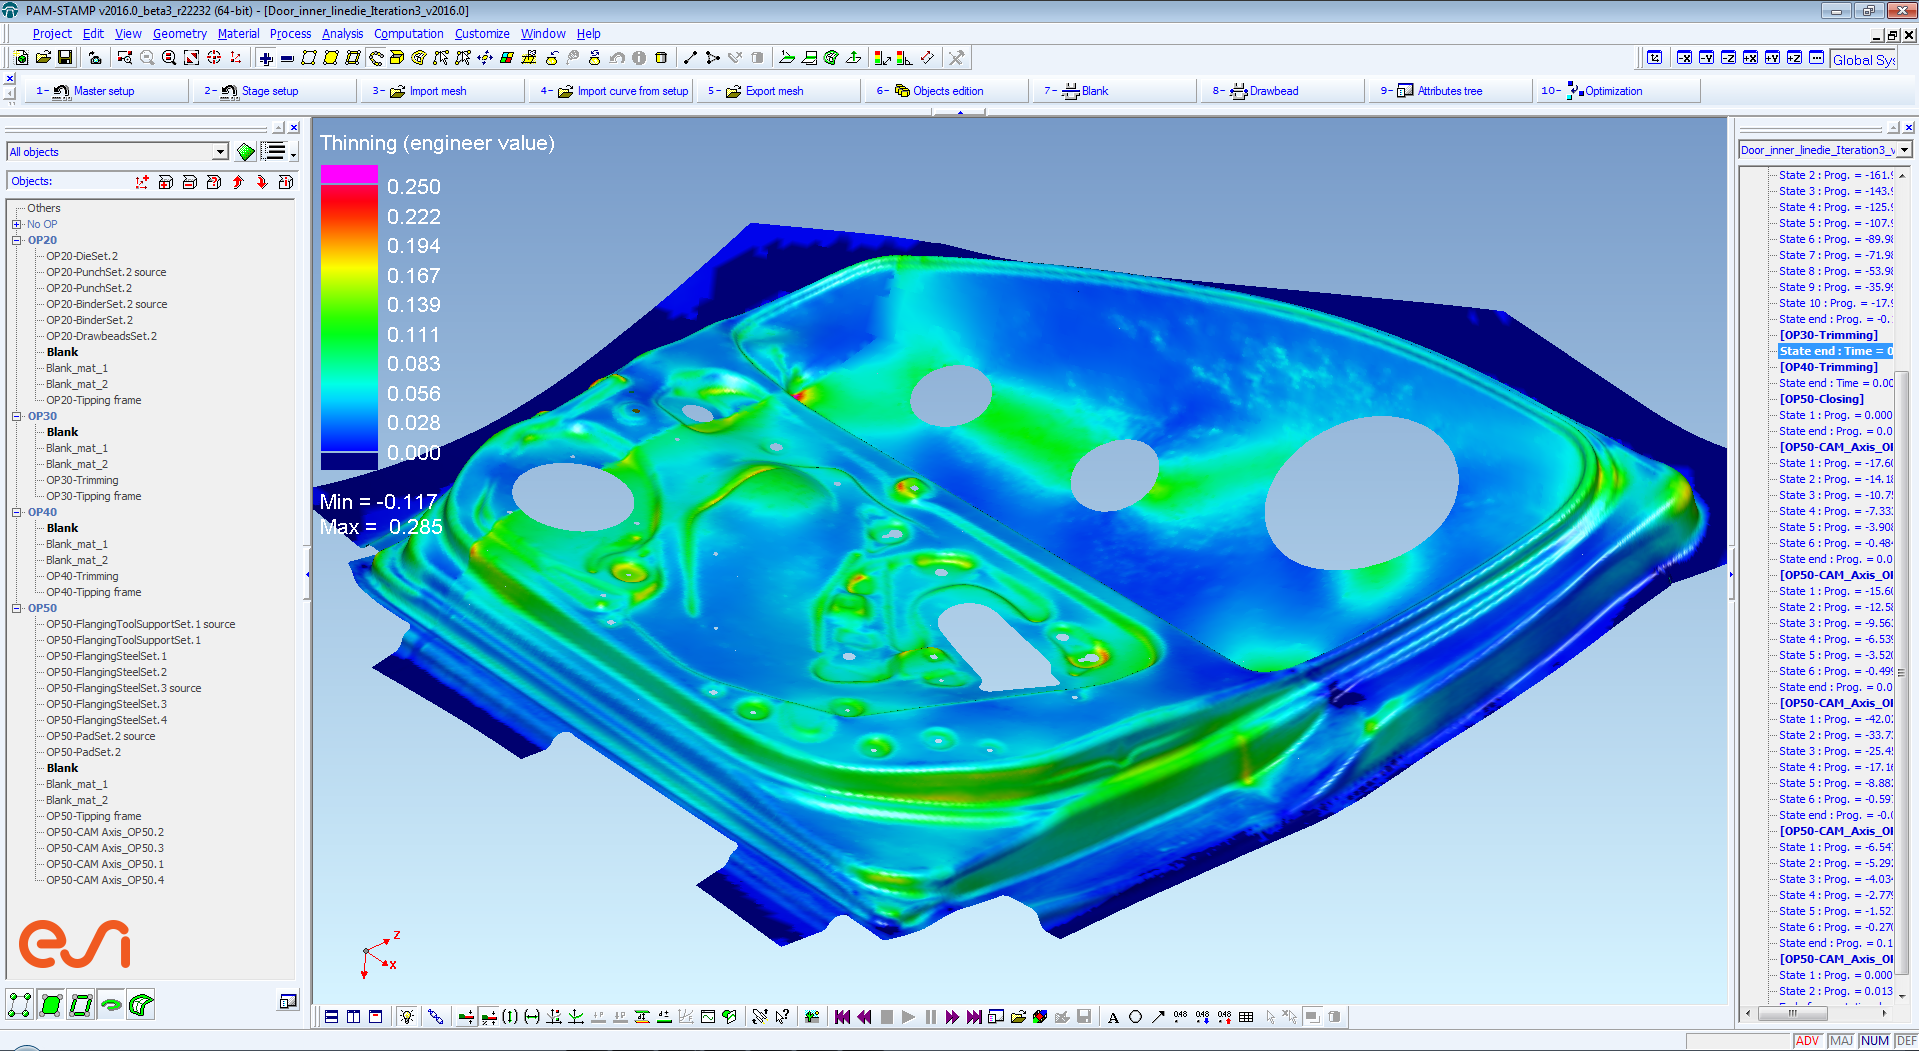Collapse the OP50 tree node
1919x1051 pixels.
coord(16,608)
